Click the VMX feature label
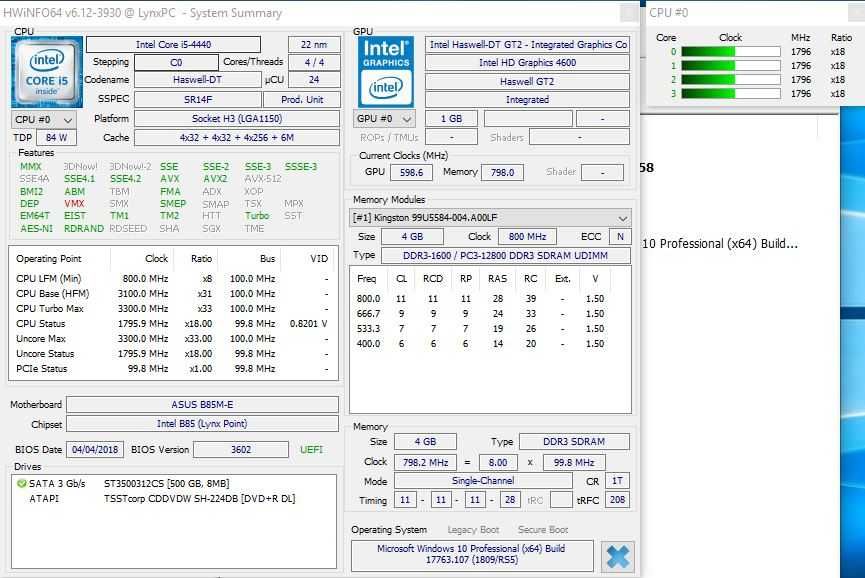Image resolution: width=865 pixels, height=578 pixels. [x=74, y=204]
